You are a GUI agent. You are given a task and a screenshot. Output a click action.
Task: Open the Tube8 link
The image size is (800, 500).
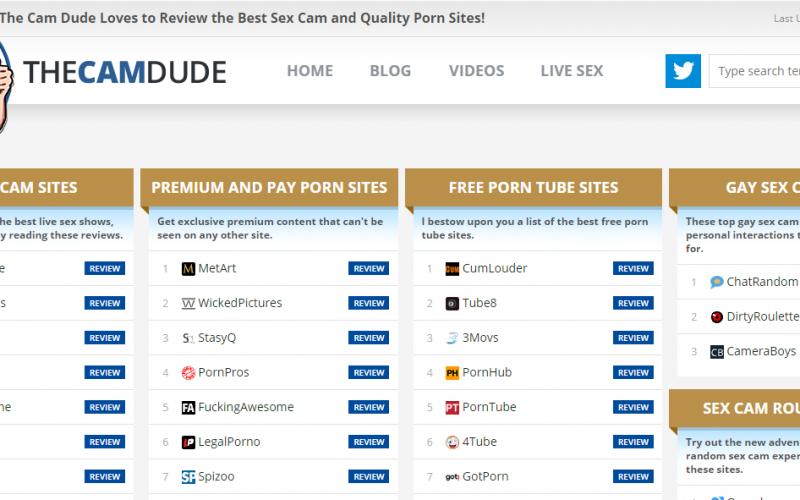[x=479, y=303]
